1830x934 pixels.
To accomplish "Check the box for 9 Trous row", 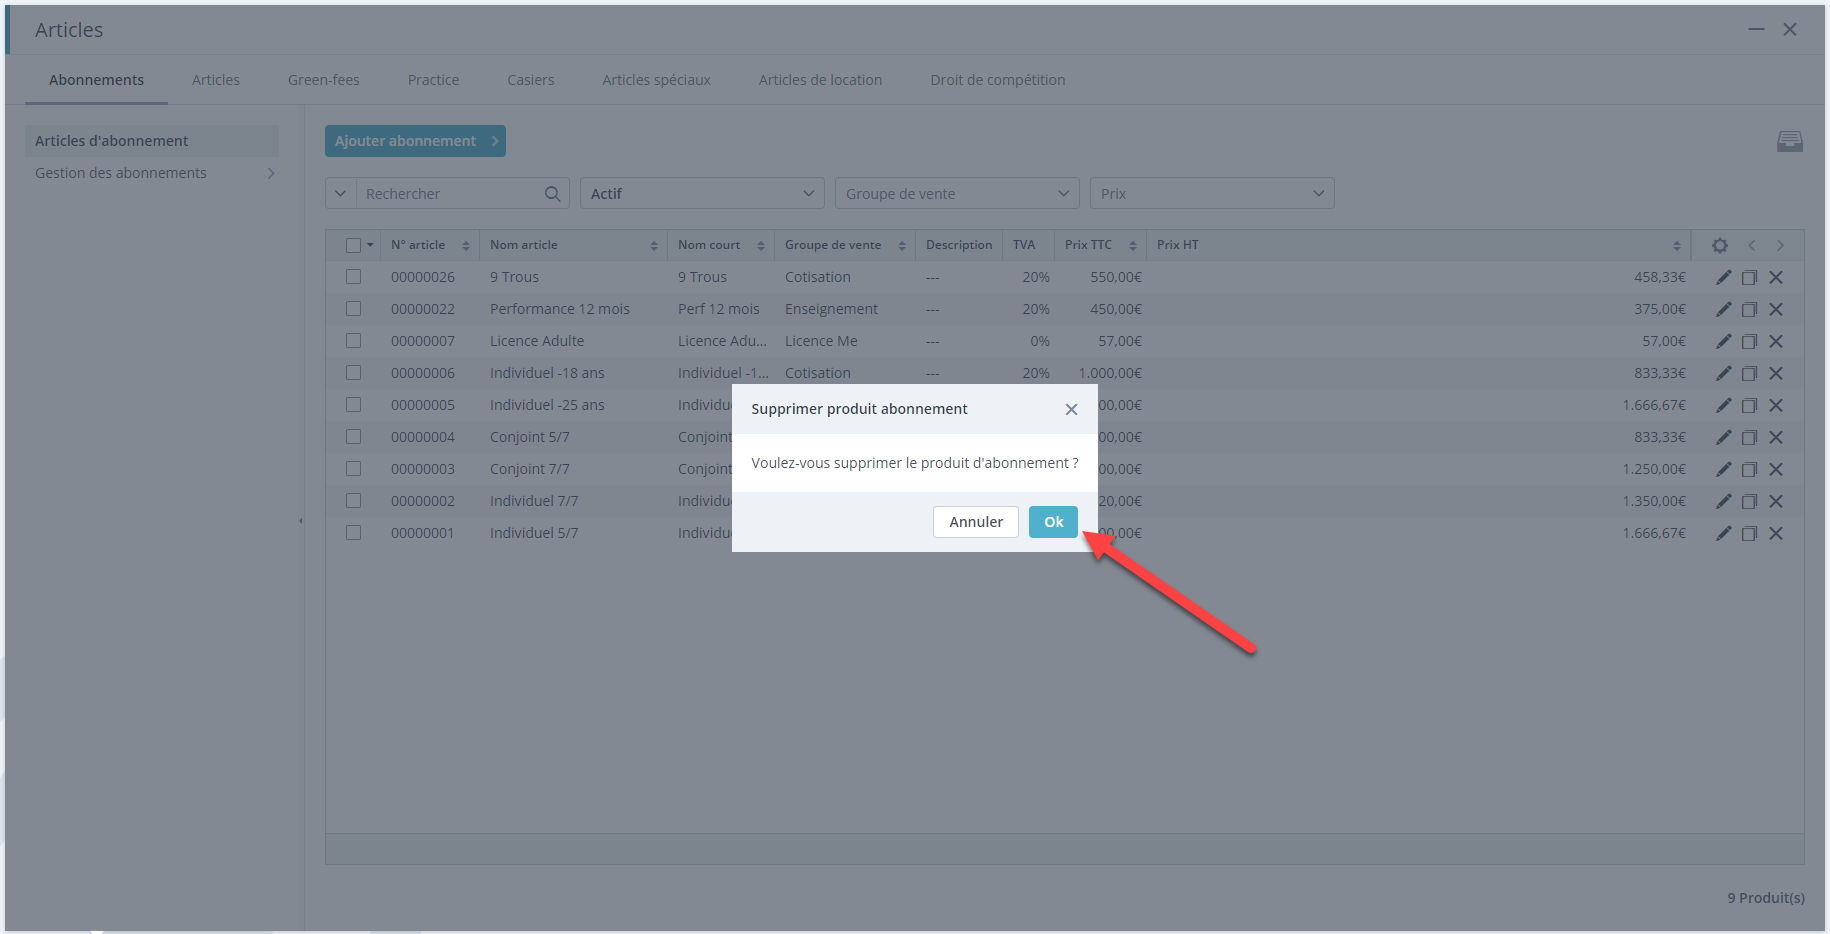I will [x=353, y=277].
